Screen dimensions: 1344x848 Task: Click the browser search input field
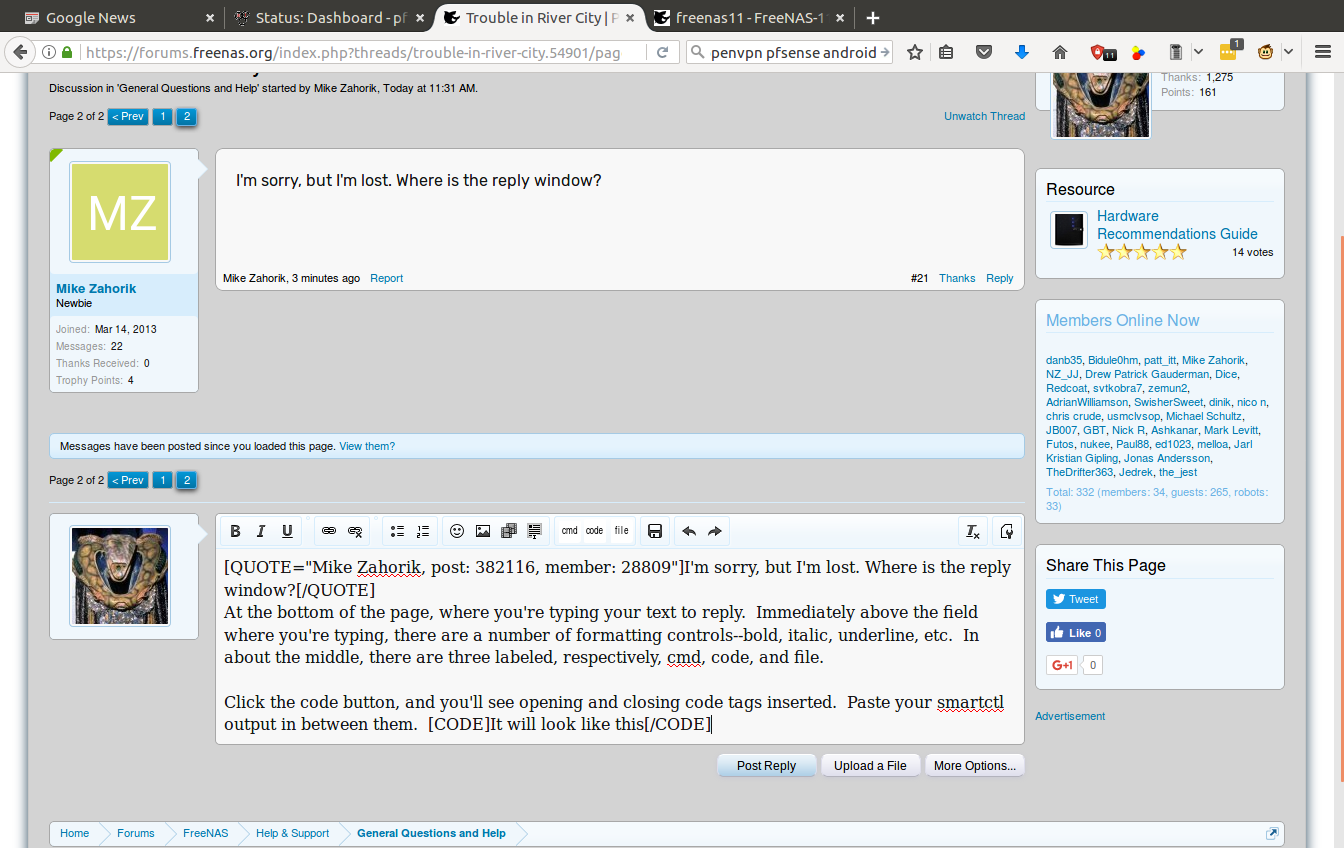(x=790, y=52)
